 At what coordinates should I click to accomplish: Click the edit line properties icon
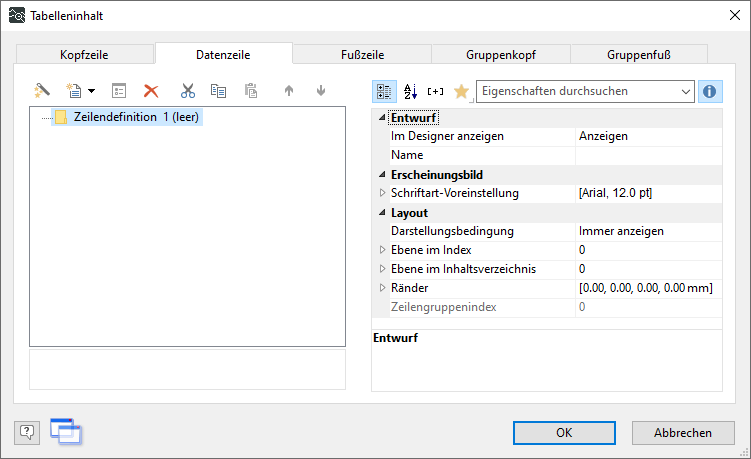(119, 91)
